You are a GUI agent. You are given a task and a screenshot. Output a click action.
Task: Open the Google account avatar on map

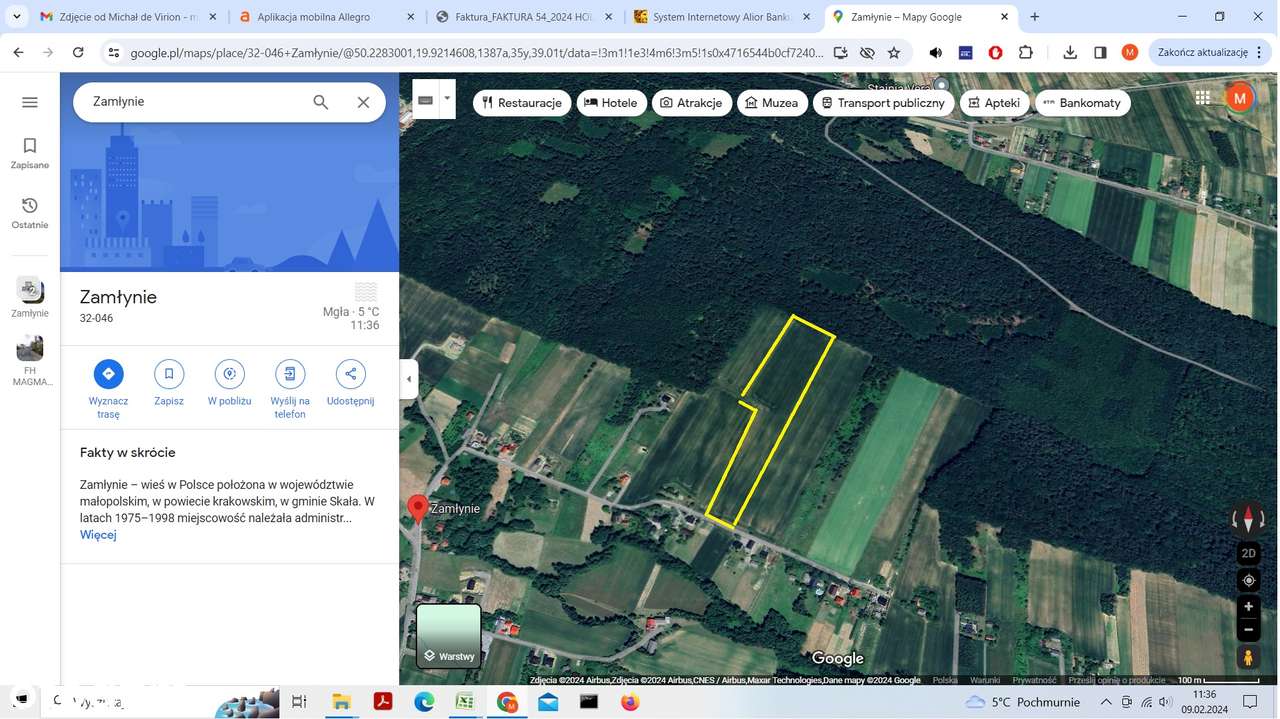1240,98
